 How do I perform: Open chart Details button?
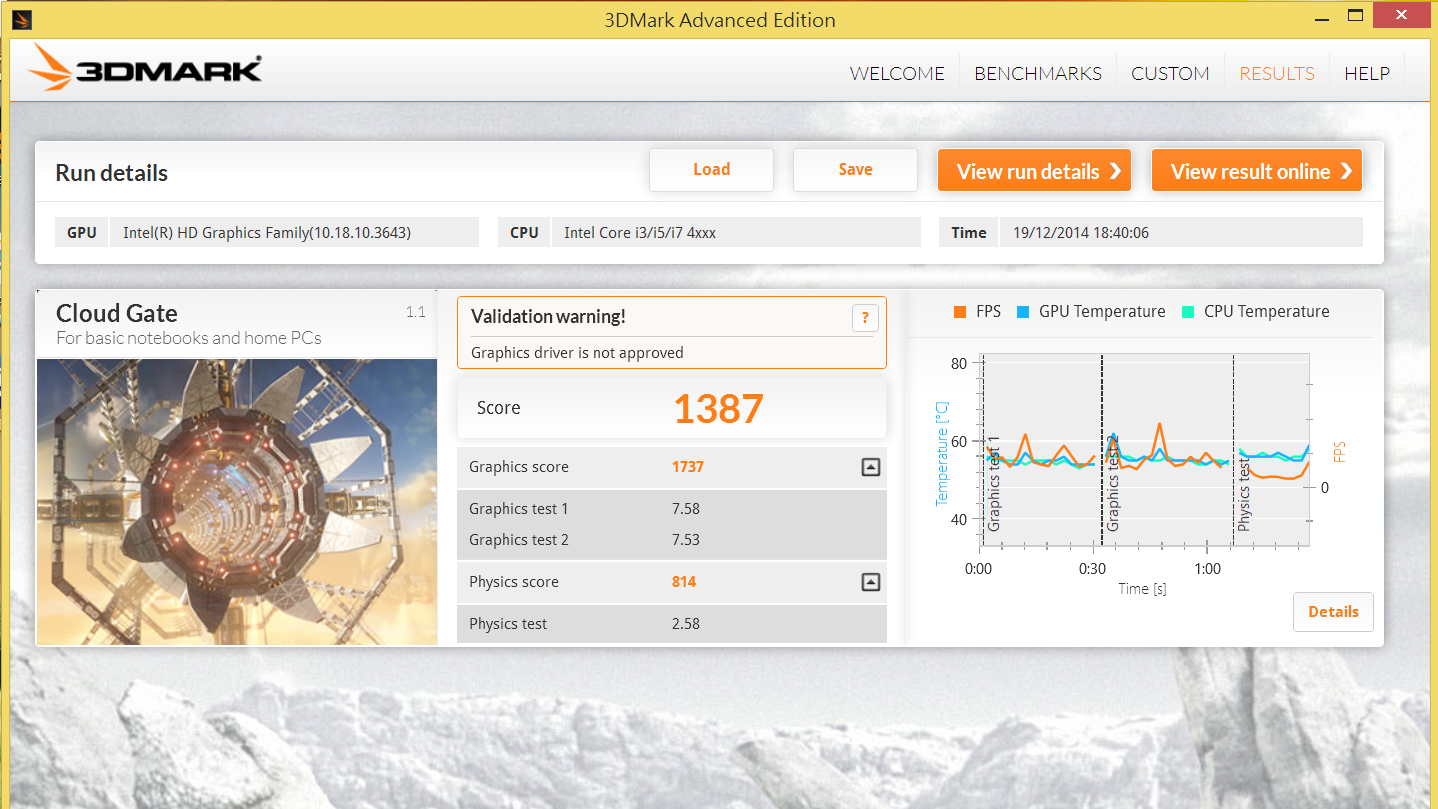click(1333, 612)
